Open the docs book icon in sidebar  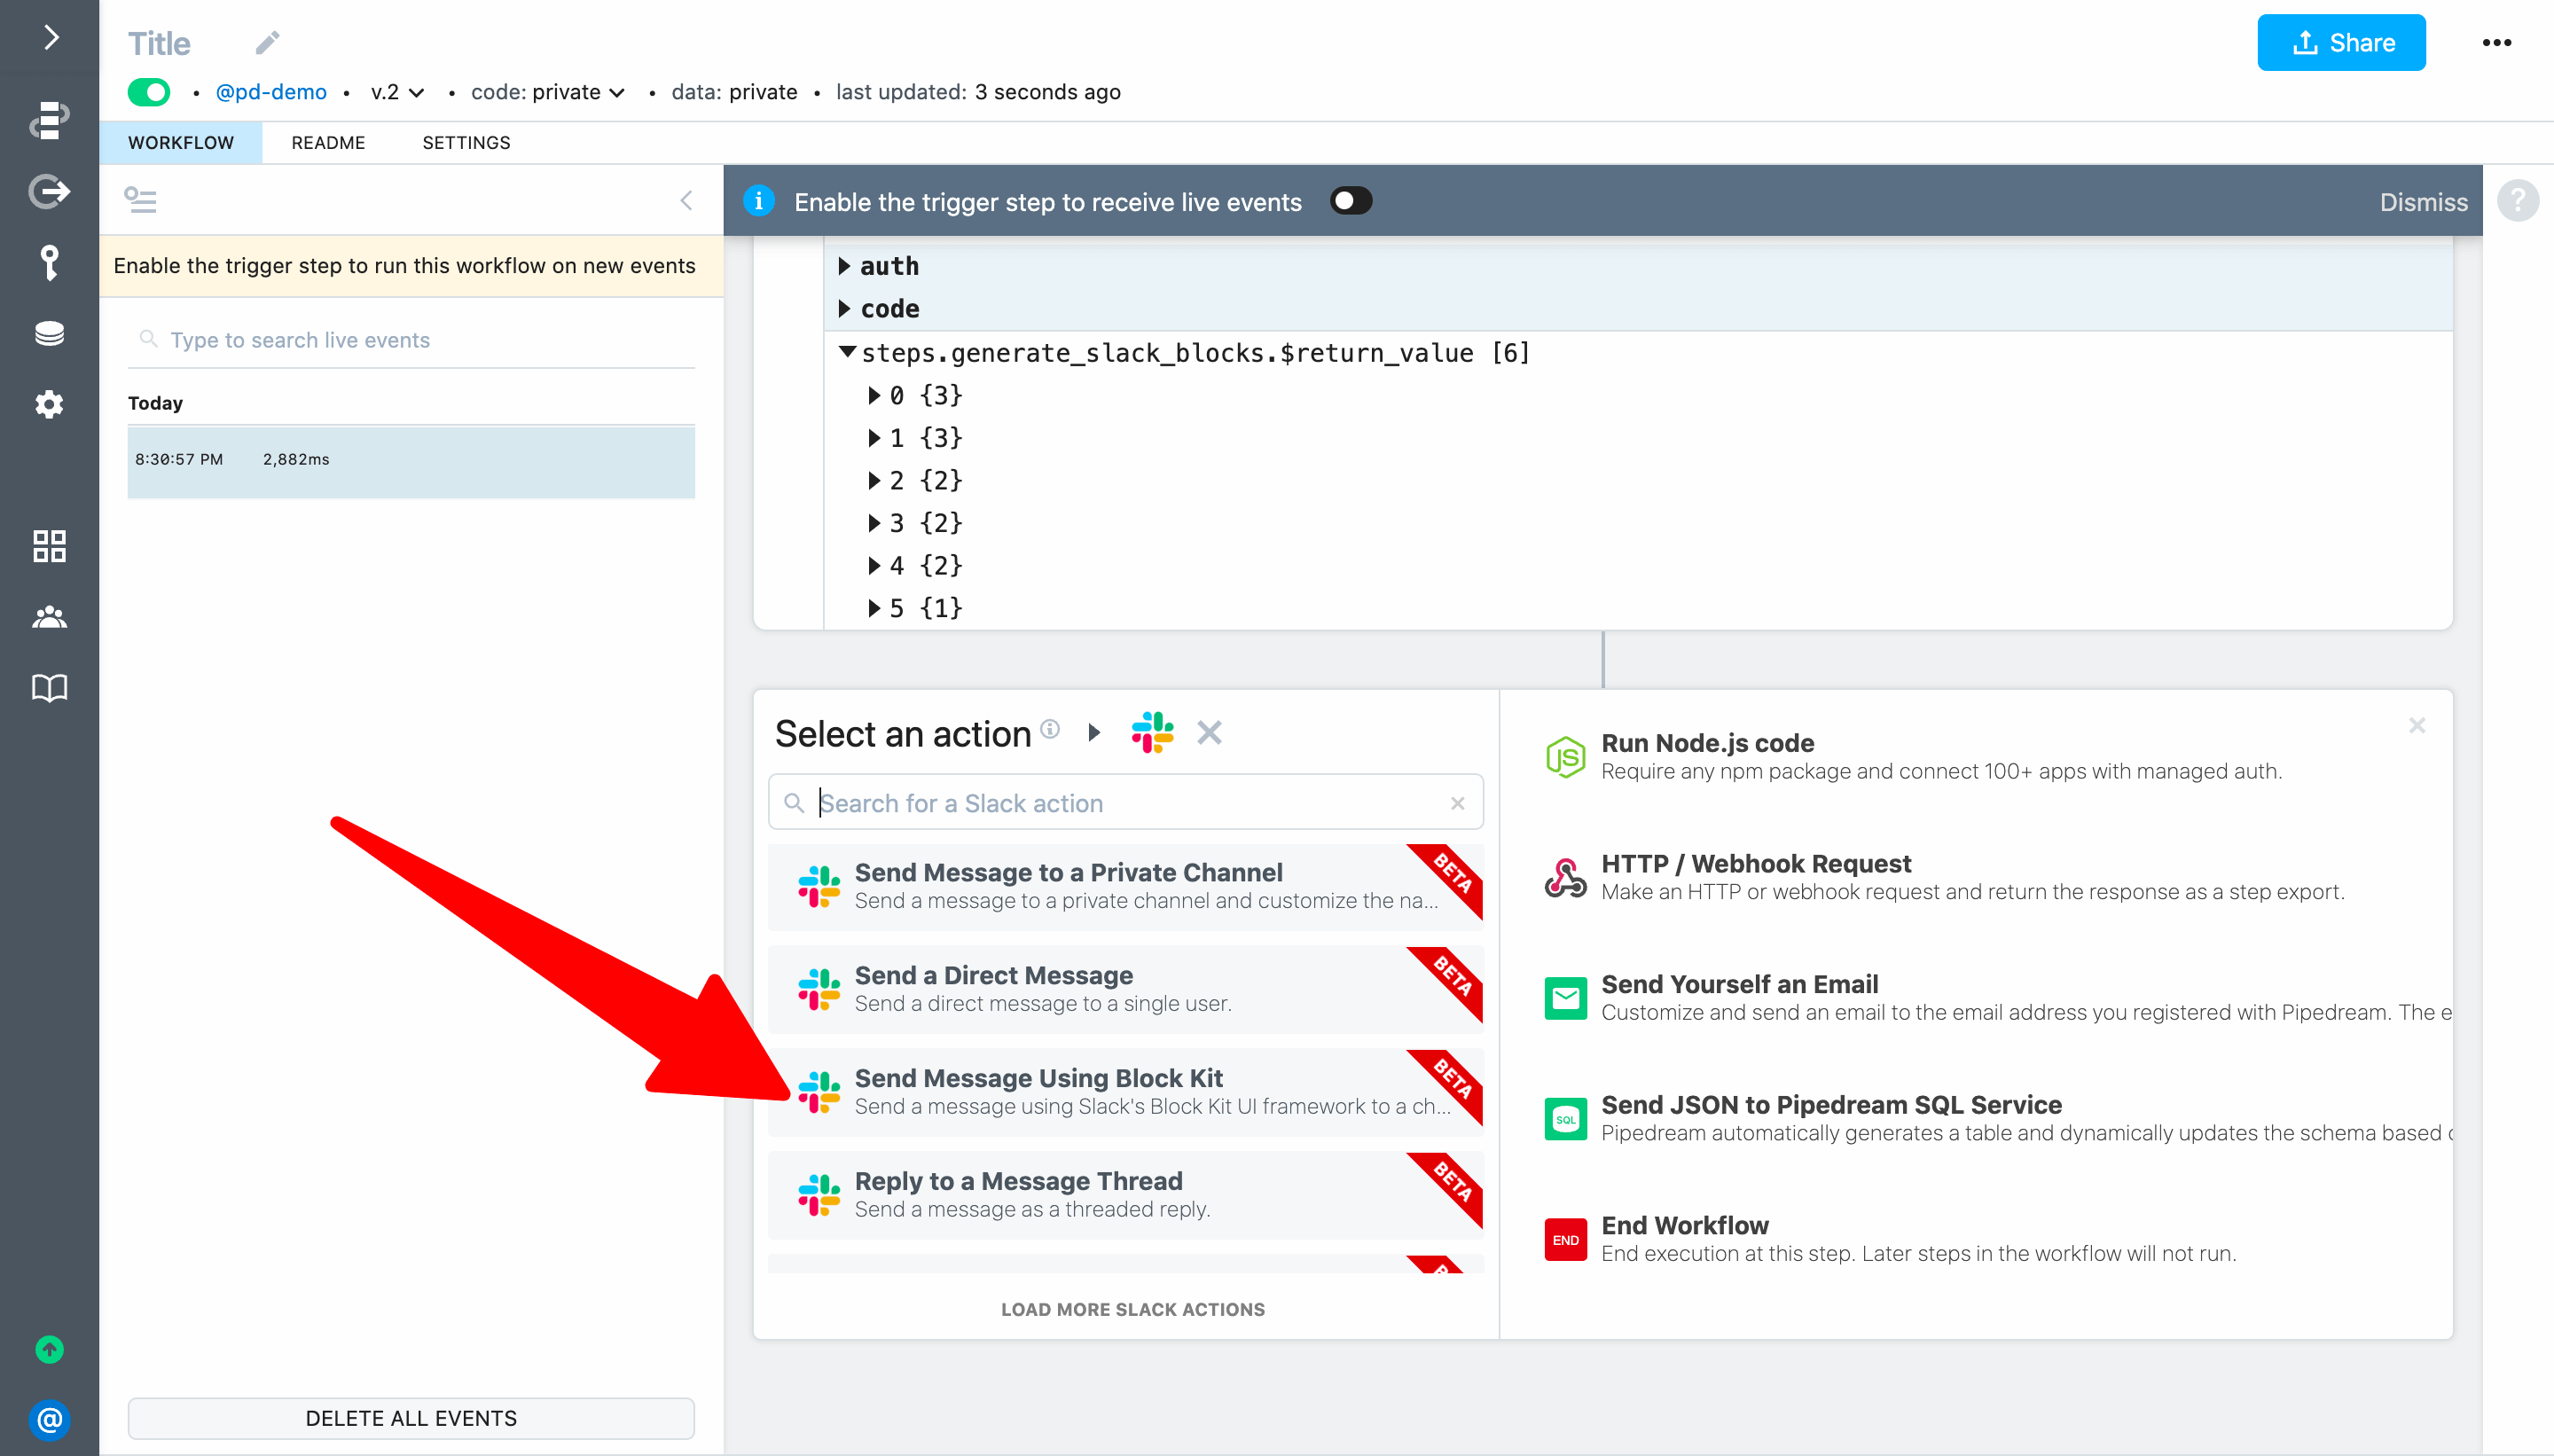[x=49, y=688]
